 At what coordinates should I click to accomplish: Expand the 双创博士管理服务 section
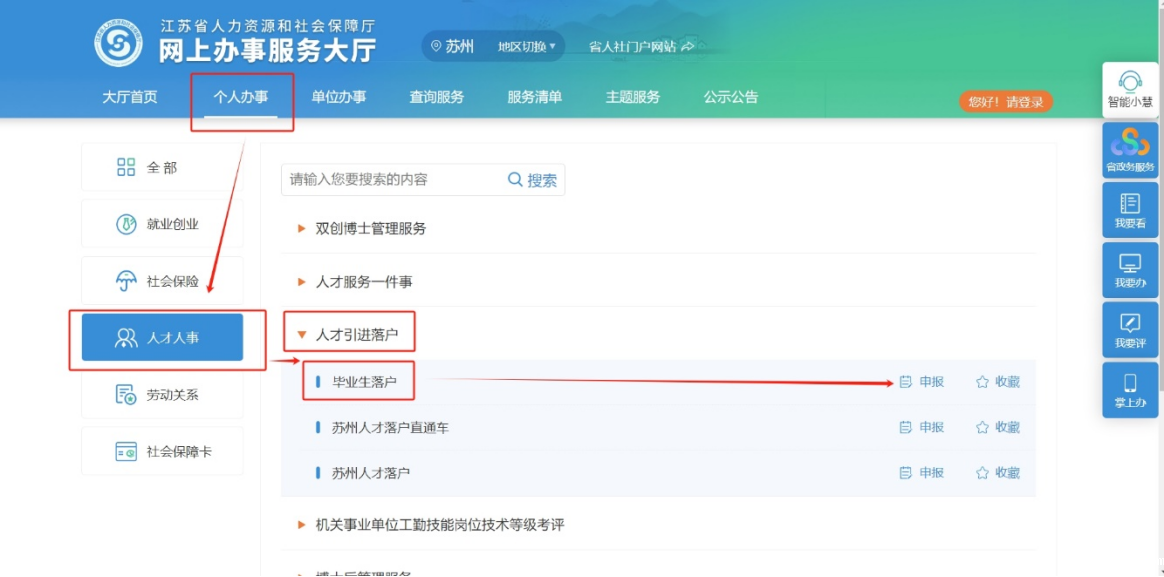tap(370, 228)
